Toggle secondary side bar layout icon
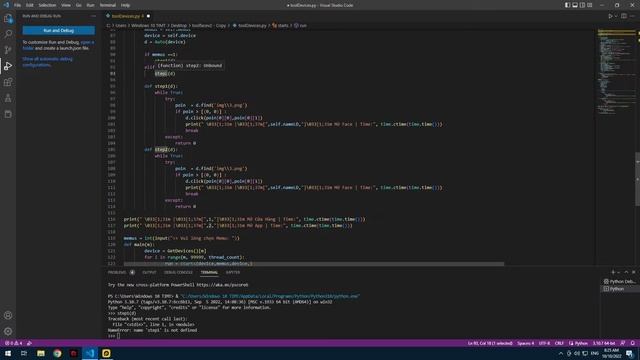 pyautogui.click(x=582, y=5)
